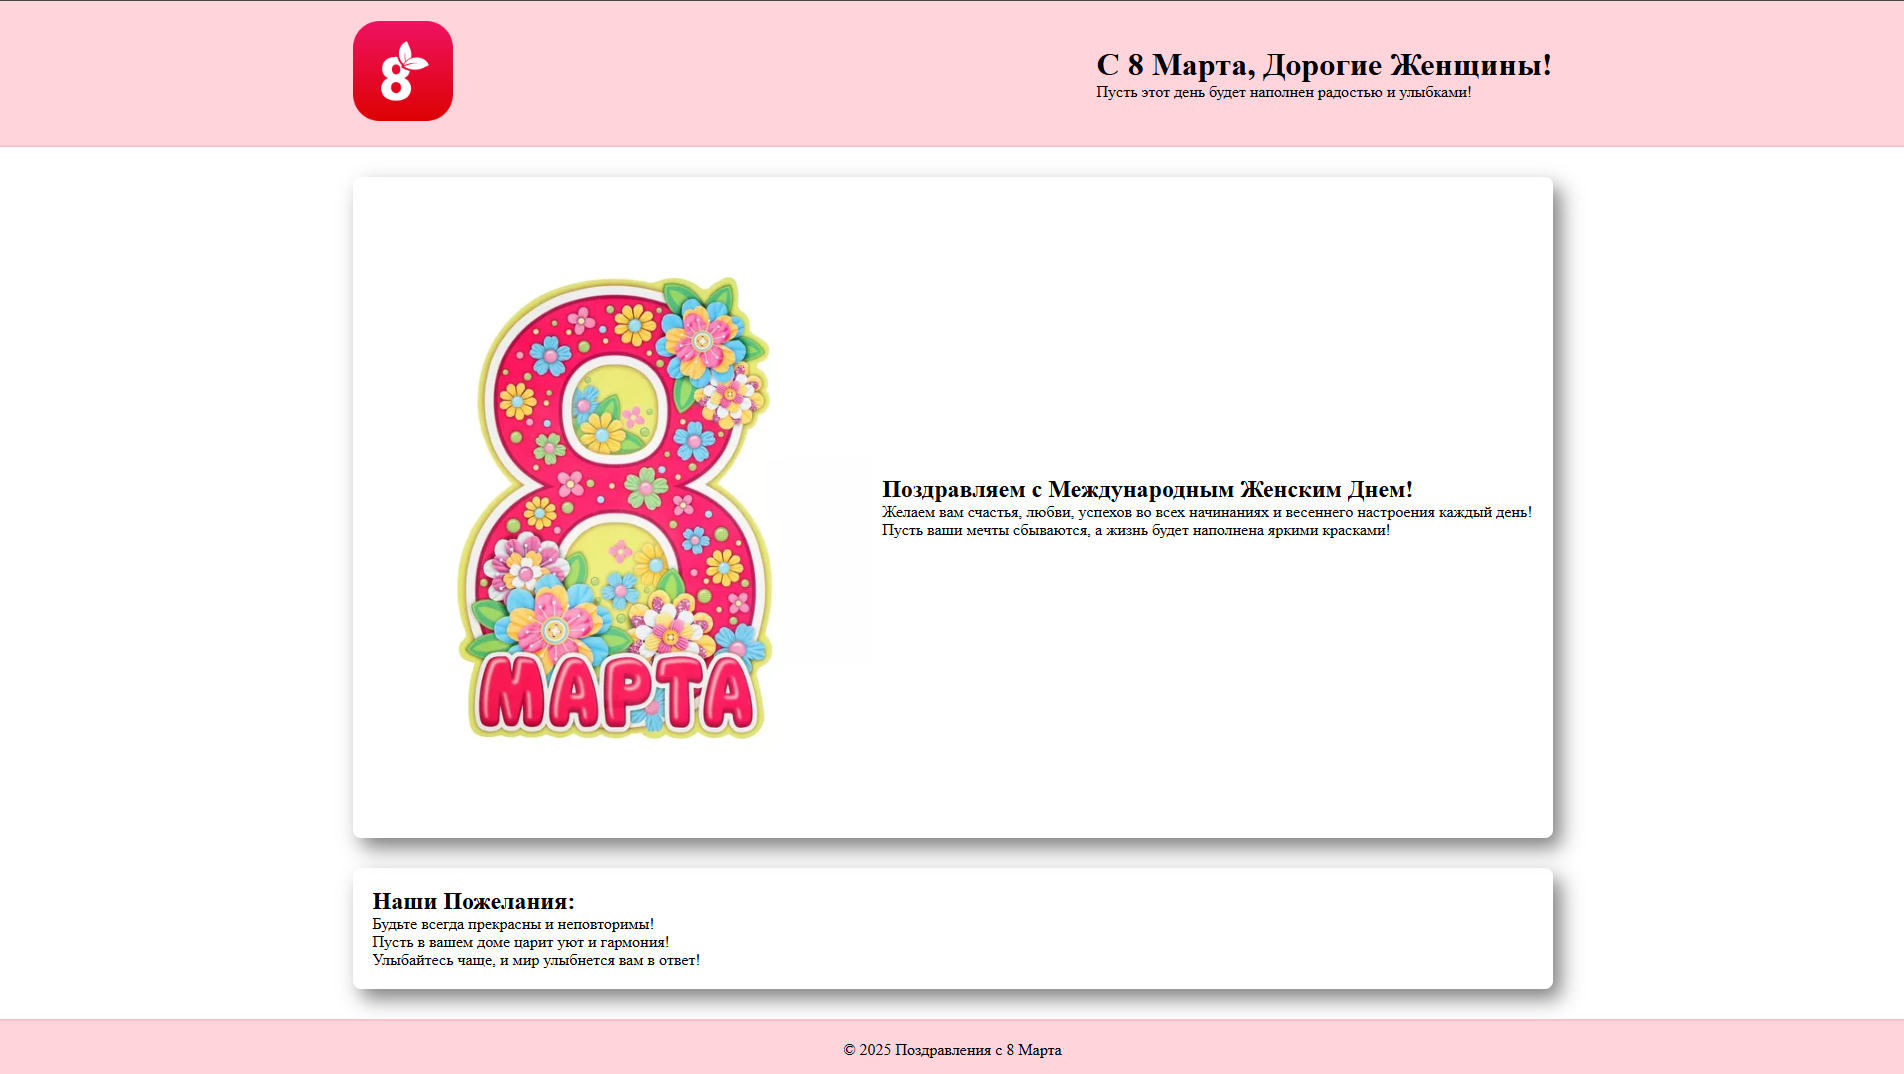1904x1074 pixels.
Task: Select the line "Будьте всегда прекрасны и неповторимы!"
Action: click(513, 923)
